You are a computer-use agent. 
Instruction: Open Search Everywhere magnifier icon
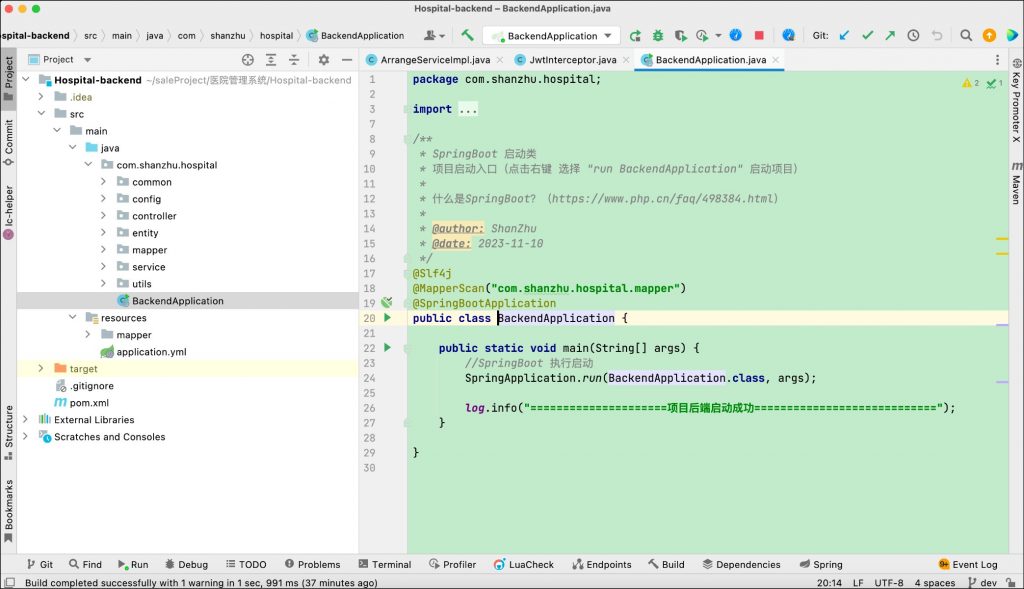(966, 35)
